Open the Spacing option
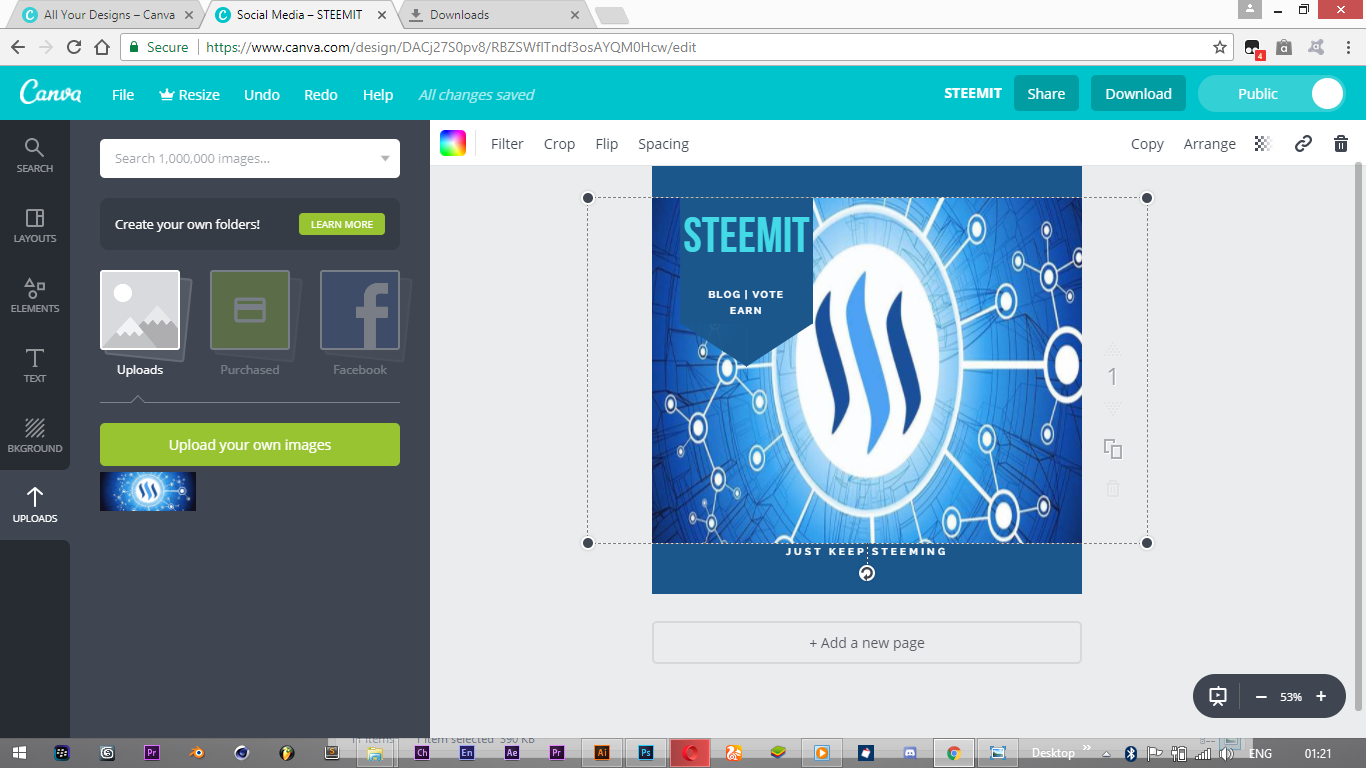Viewport: 1366px width, 768px height. click(x=664, y=144)
